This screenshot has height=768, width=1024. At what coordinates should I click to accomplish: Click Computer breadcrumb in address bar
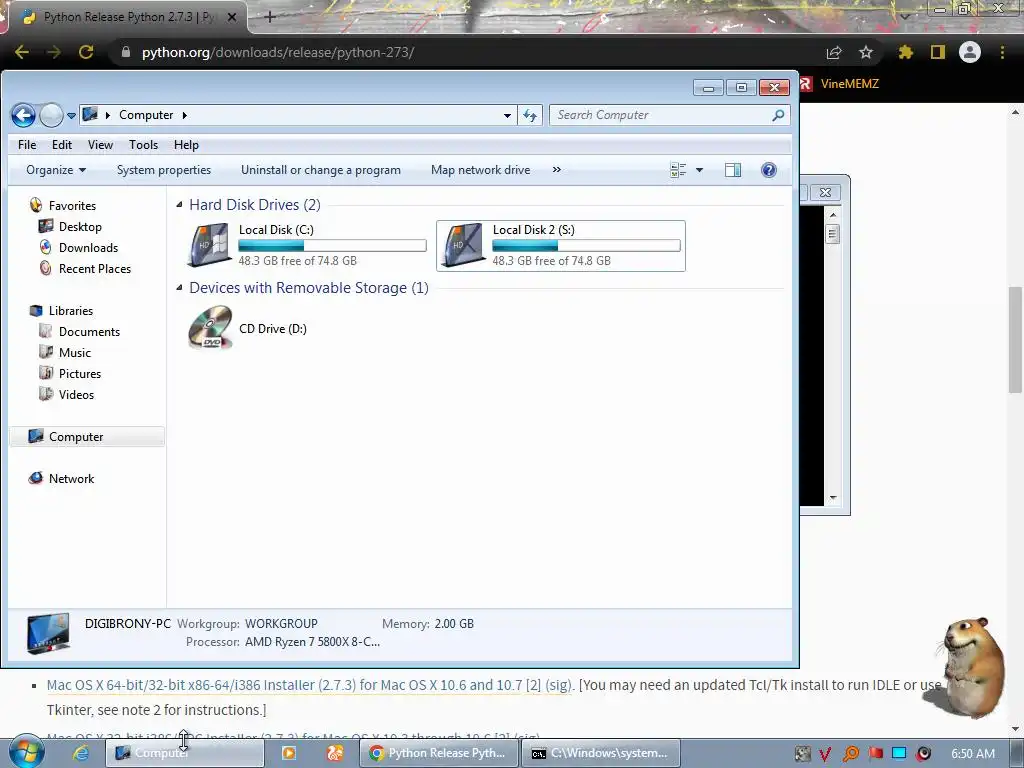coord(146,115)
